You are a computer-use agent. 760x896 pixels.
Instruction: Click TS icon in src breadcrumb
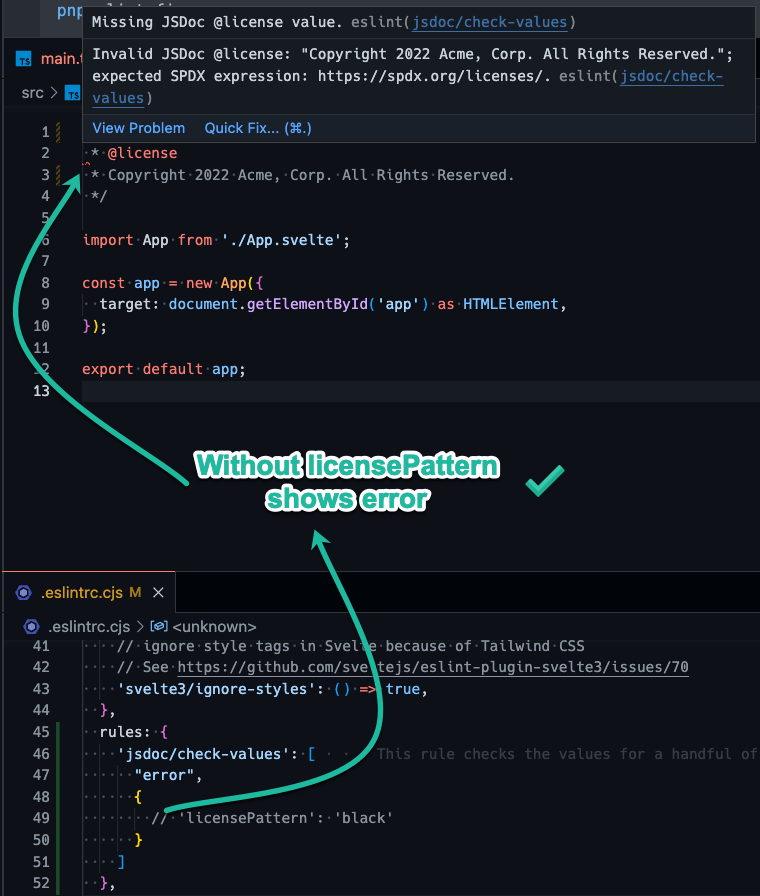click(x=73, y=93)
